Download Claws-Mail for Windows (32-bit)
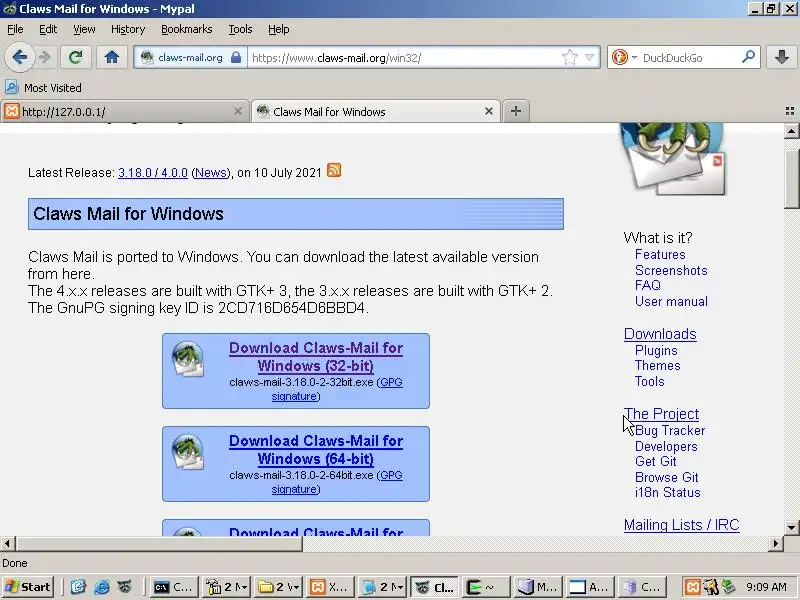The width and height of the screenshot is (800, 600). (x=316, y=357)
